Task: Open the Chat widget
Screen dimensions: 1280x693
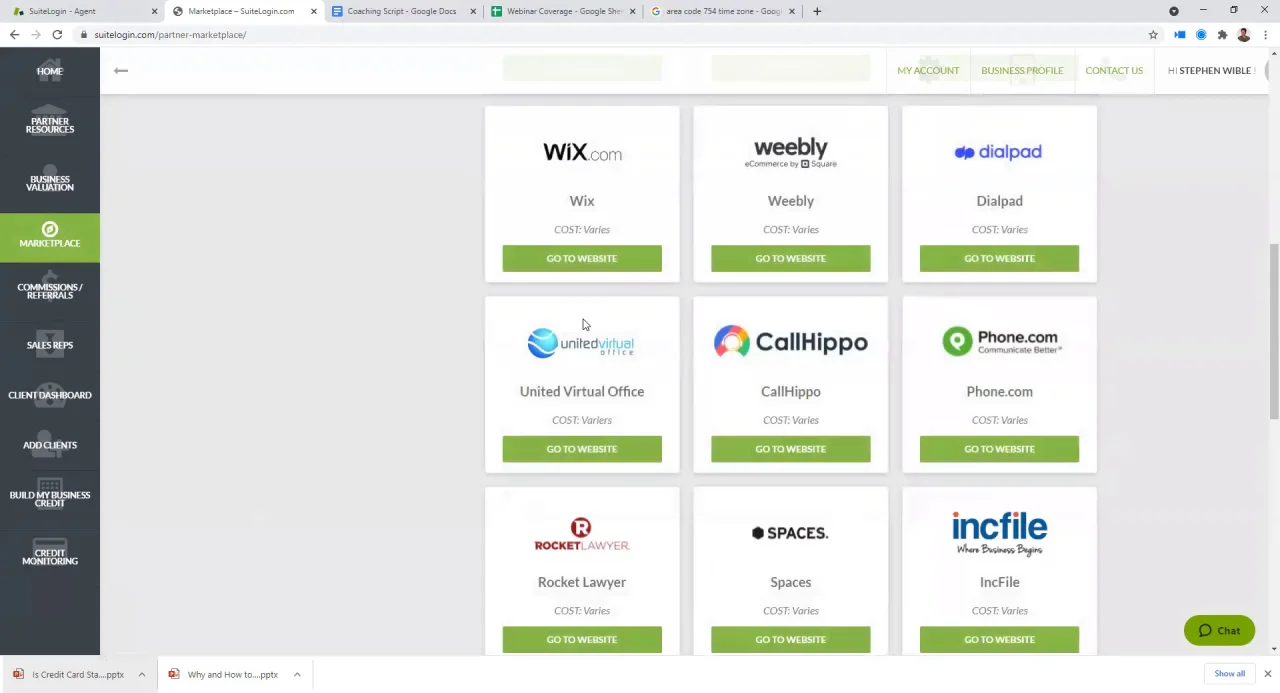Action: pos(1219,631)
